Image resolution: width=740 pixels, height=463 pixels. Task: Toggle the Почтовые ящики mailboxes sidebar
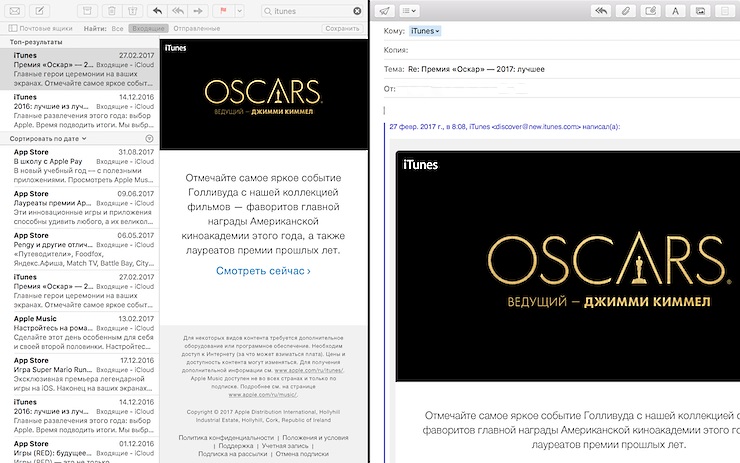pyautogui.click(x=41, y=28)
